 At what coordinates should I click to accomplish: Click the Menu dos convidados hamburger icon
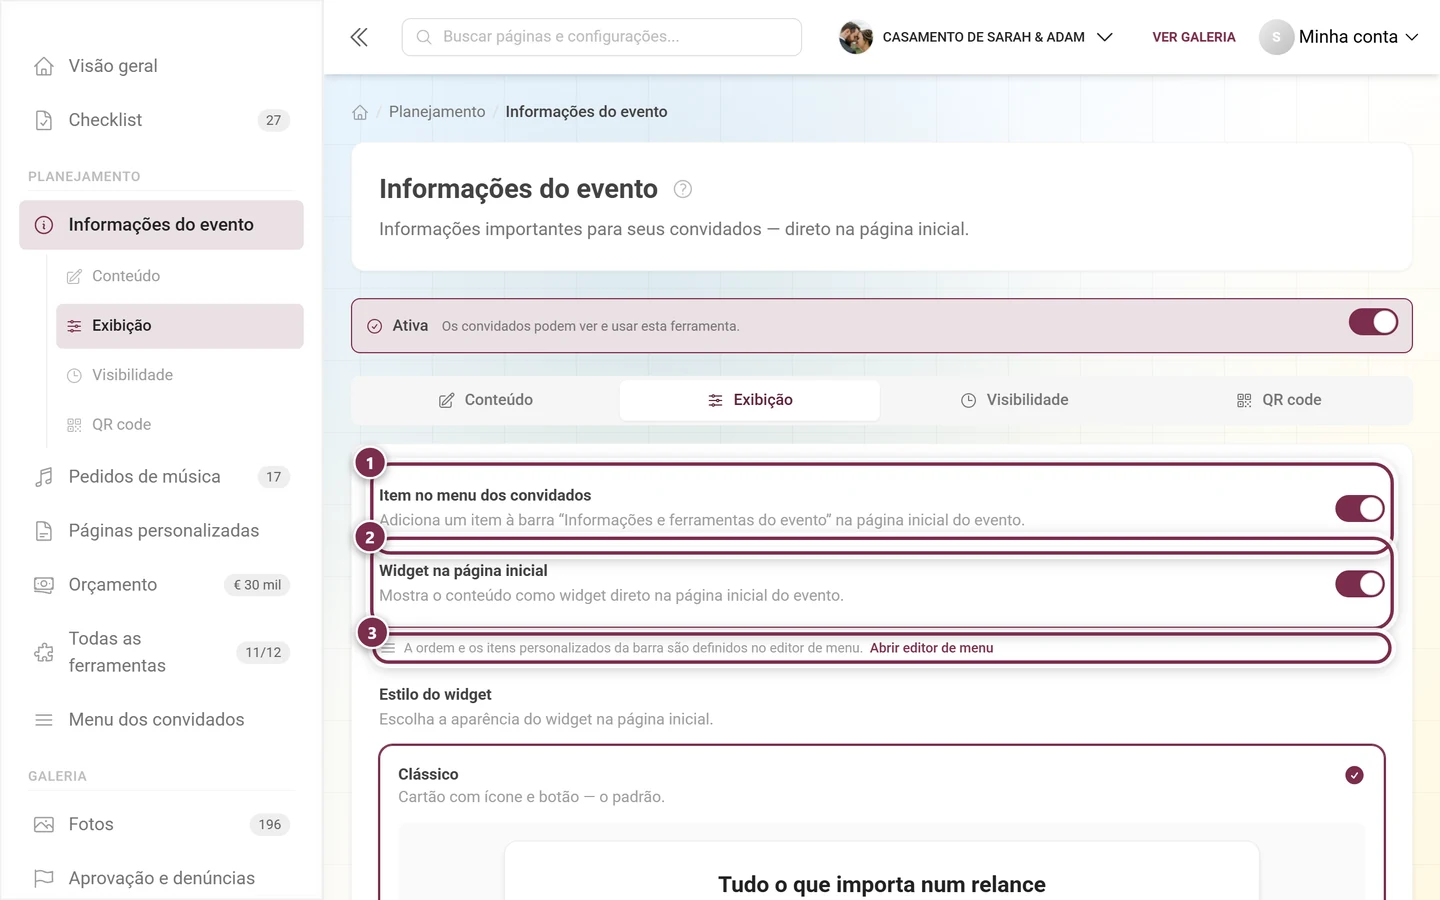[x=44, y=720]
